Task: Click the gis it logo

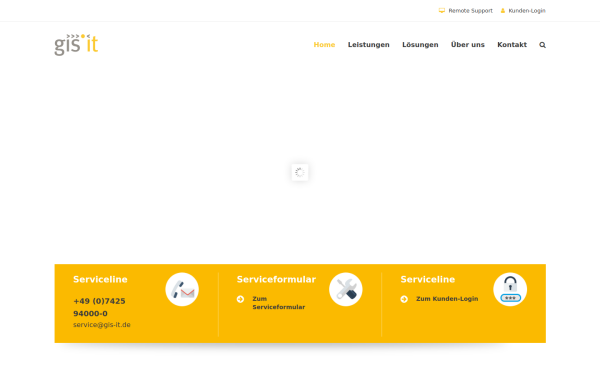Action: (x=76, y=45)
